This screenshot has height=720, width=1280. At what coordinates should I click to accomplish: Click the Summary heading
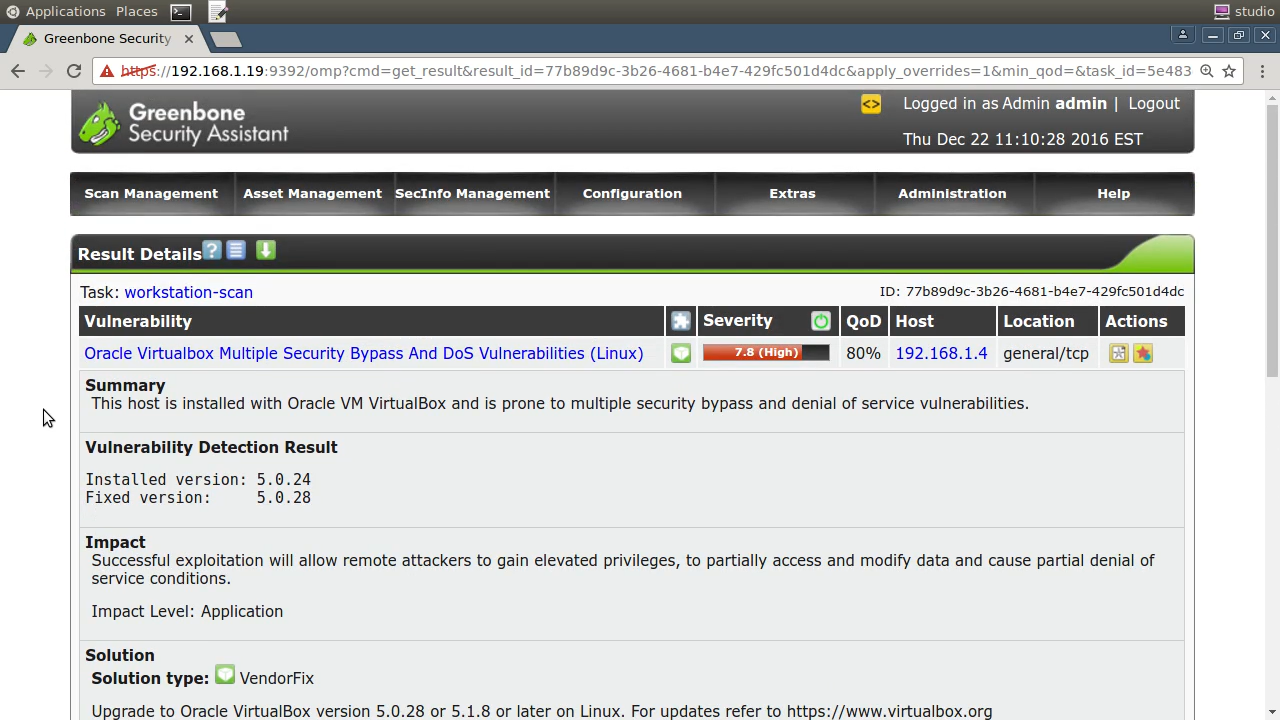(x=125, y=385)
